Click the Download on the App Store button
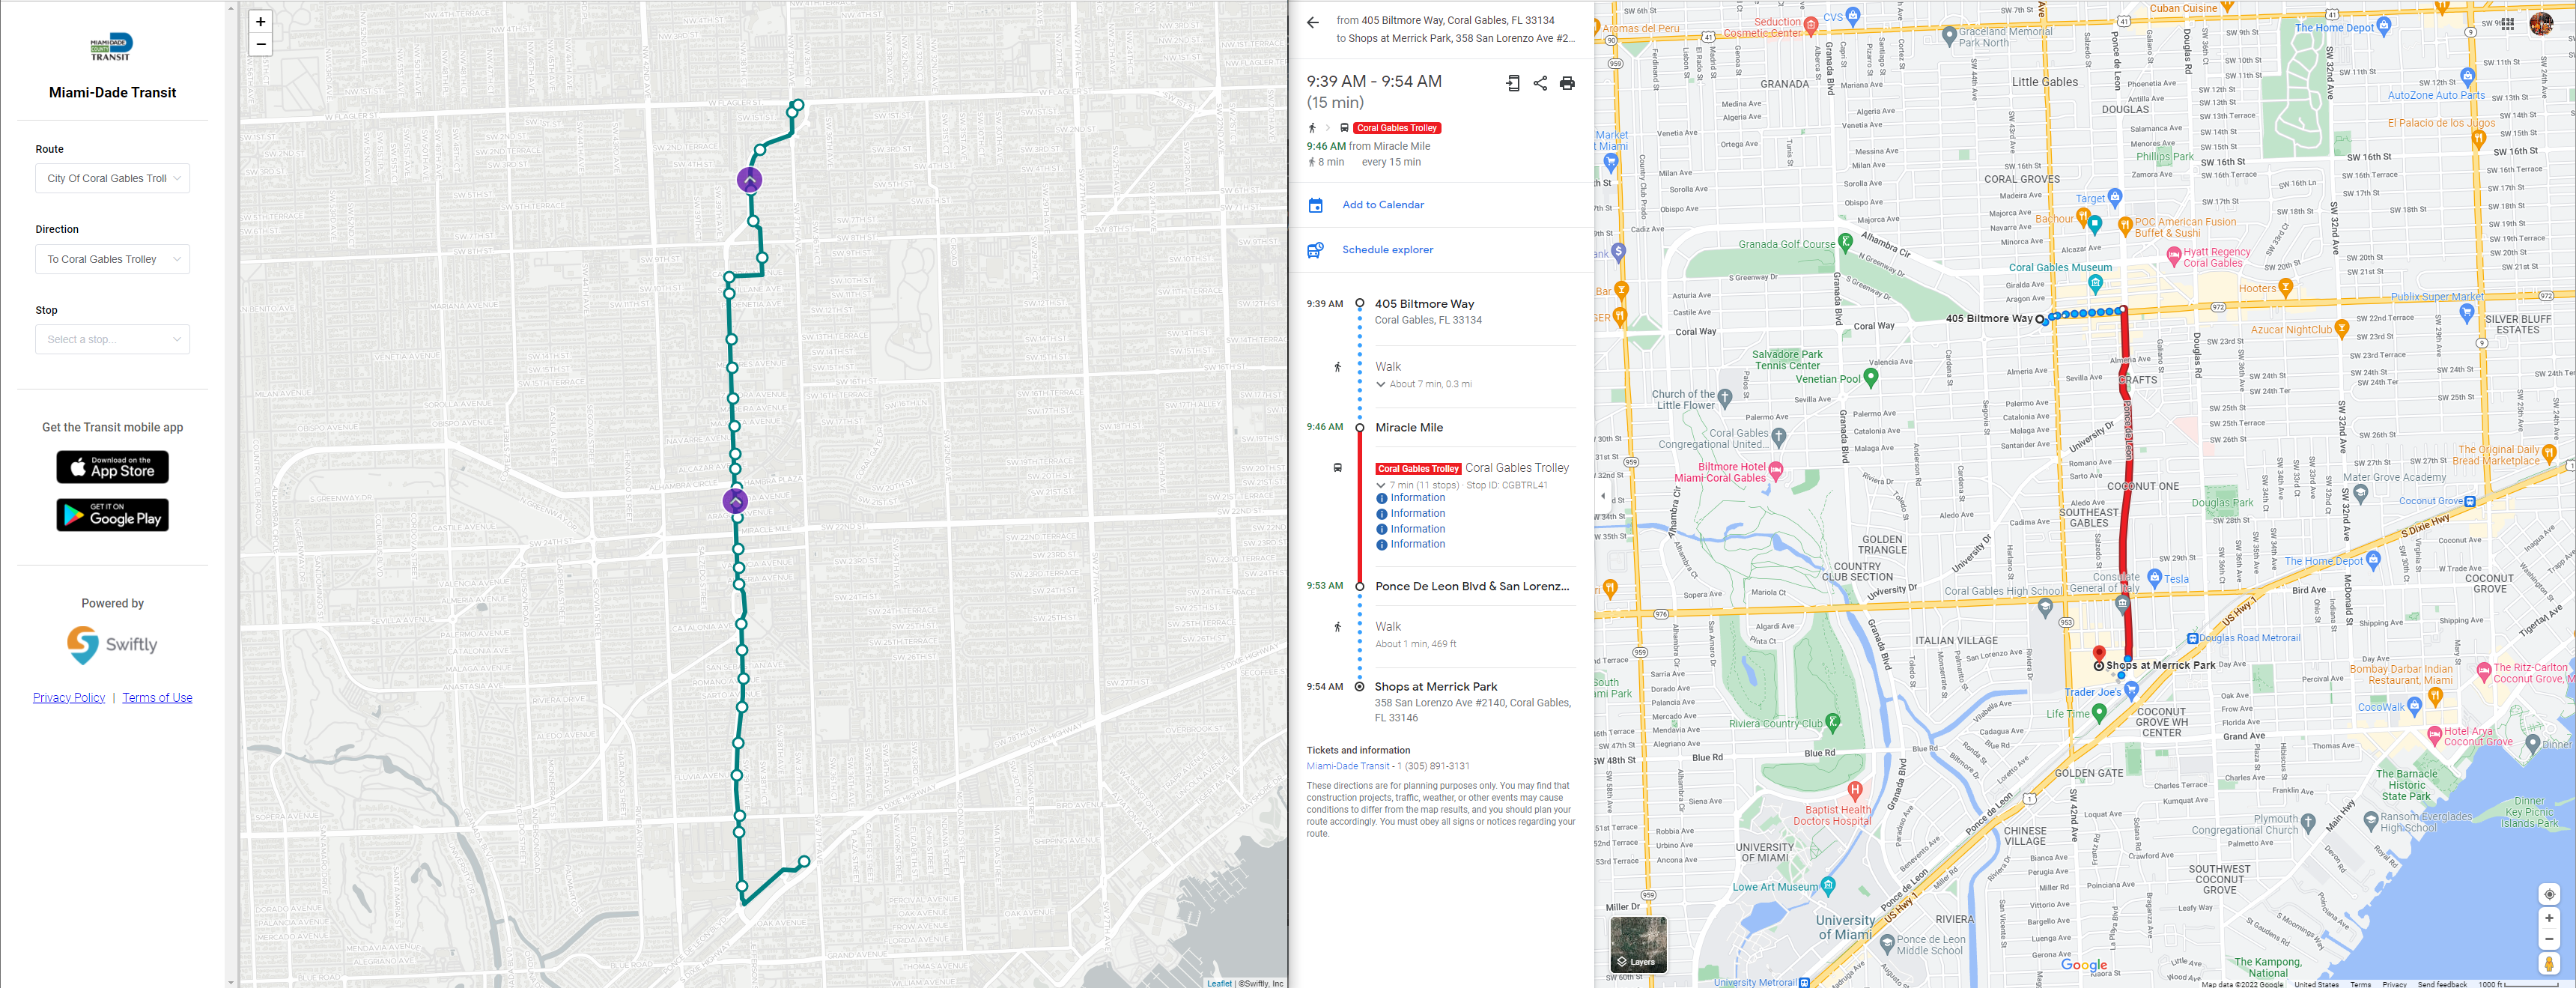 pos(112,467)
